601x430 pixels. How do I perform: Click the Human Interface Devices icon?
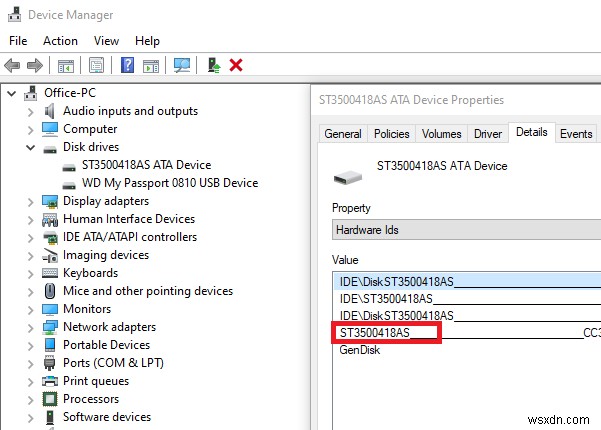(x=50, y=219)
